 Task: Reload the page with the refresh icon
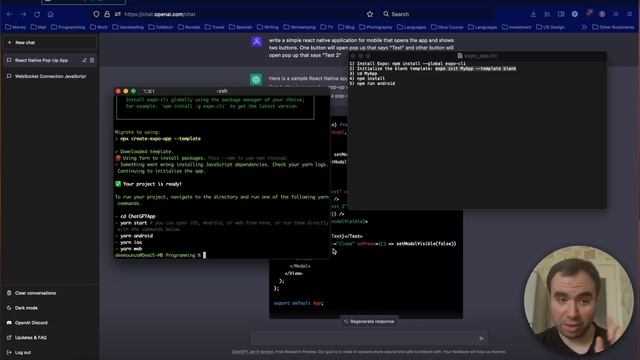pyautogui.click(x=37, y=14)
